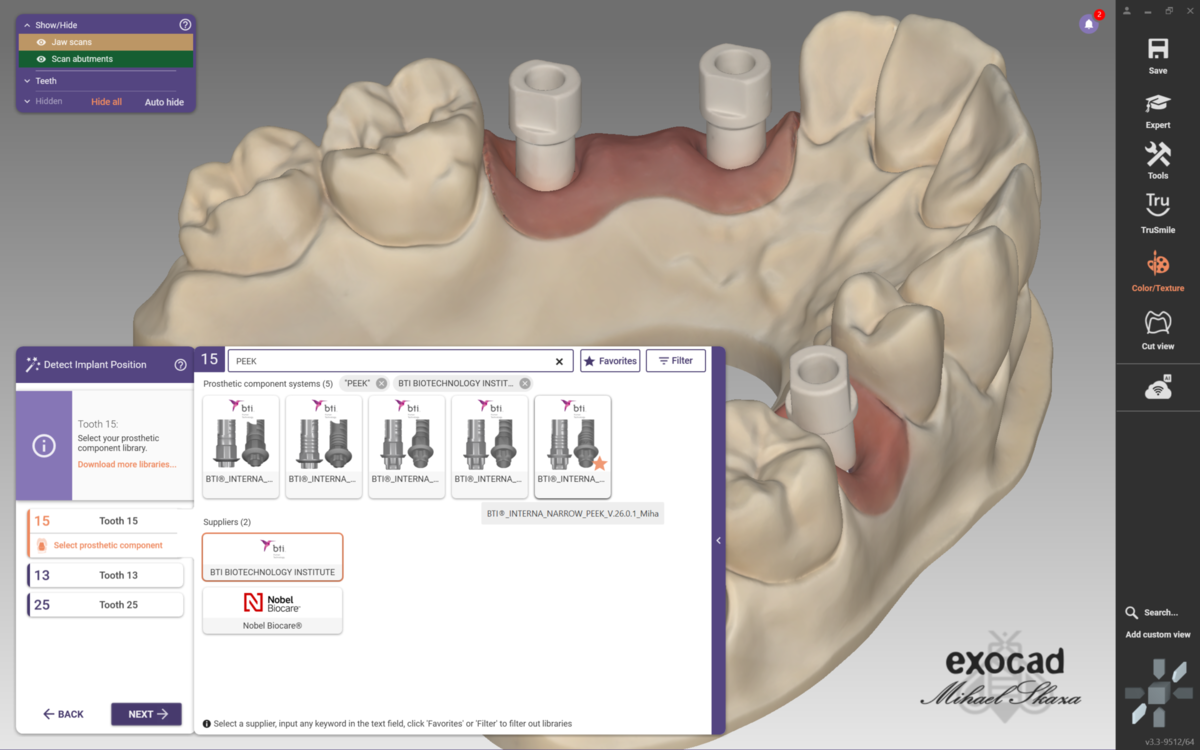Toggle visibility of Scan abutments
1200x750 pixels.
[x=41, y=59]
